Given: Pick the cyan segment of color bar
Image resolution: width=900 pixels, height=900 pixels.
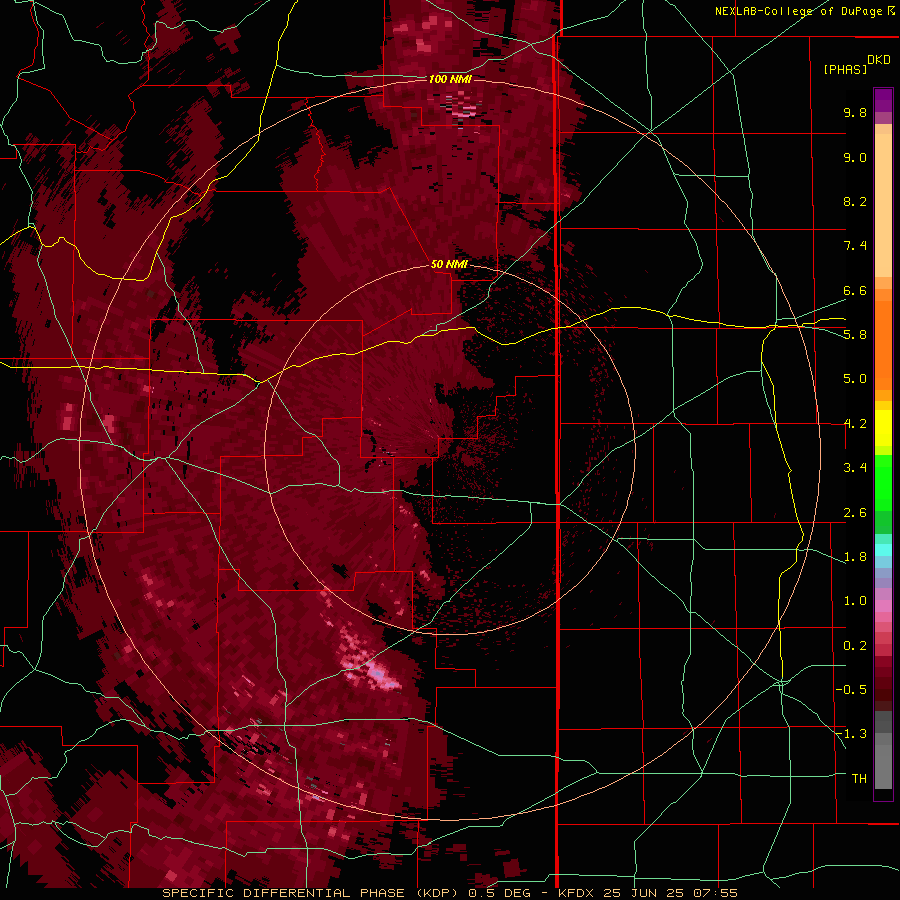Looking at the screenshot, I should 883,549.
